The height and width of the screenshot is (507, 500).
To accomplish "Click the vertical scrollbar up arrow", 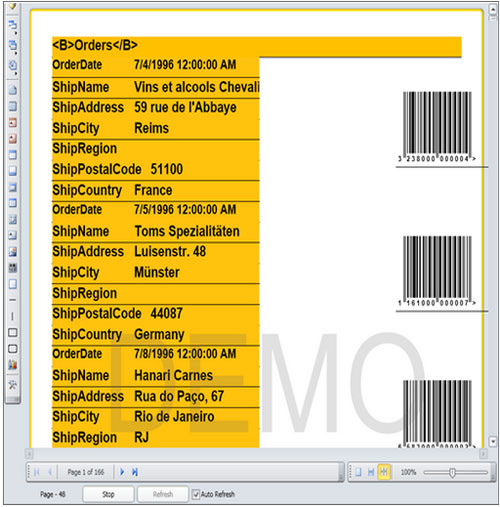I will point(493,9).
